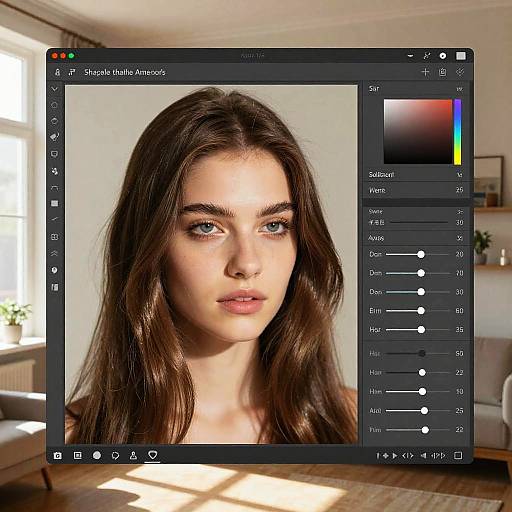Collapse the left toolbar with the top chevron
Screen dimensions: 512x512
pos(54,89)
